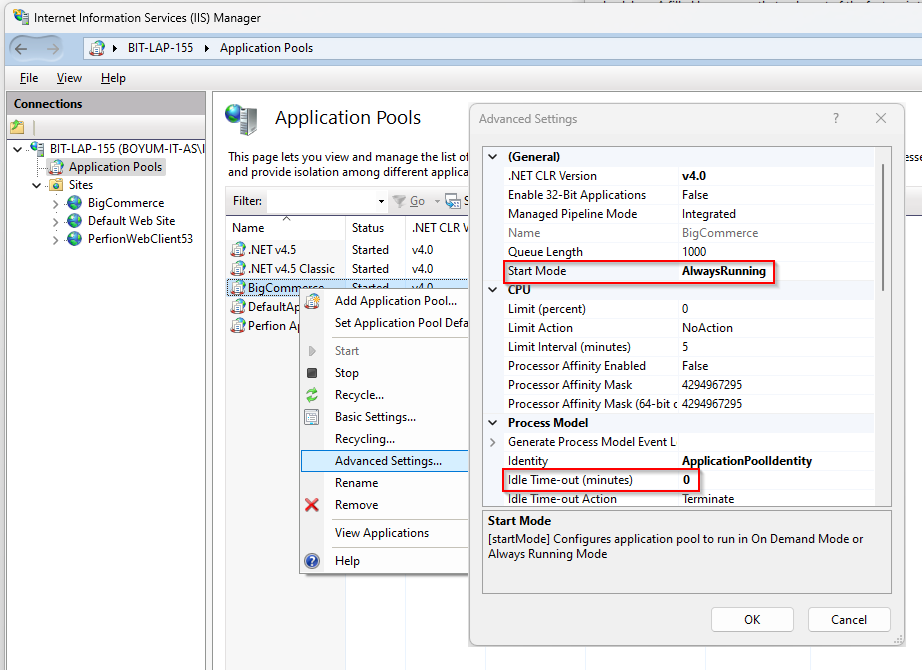Sort by the Name column header
Image resolution: width=922 pixels, height=671 pixels.
[x=286, y=228]
